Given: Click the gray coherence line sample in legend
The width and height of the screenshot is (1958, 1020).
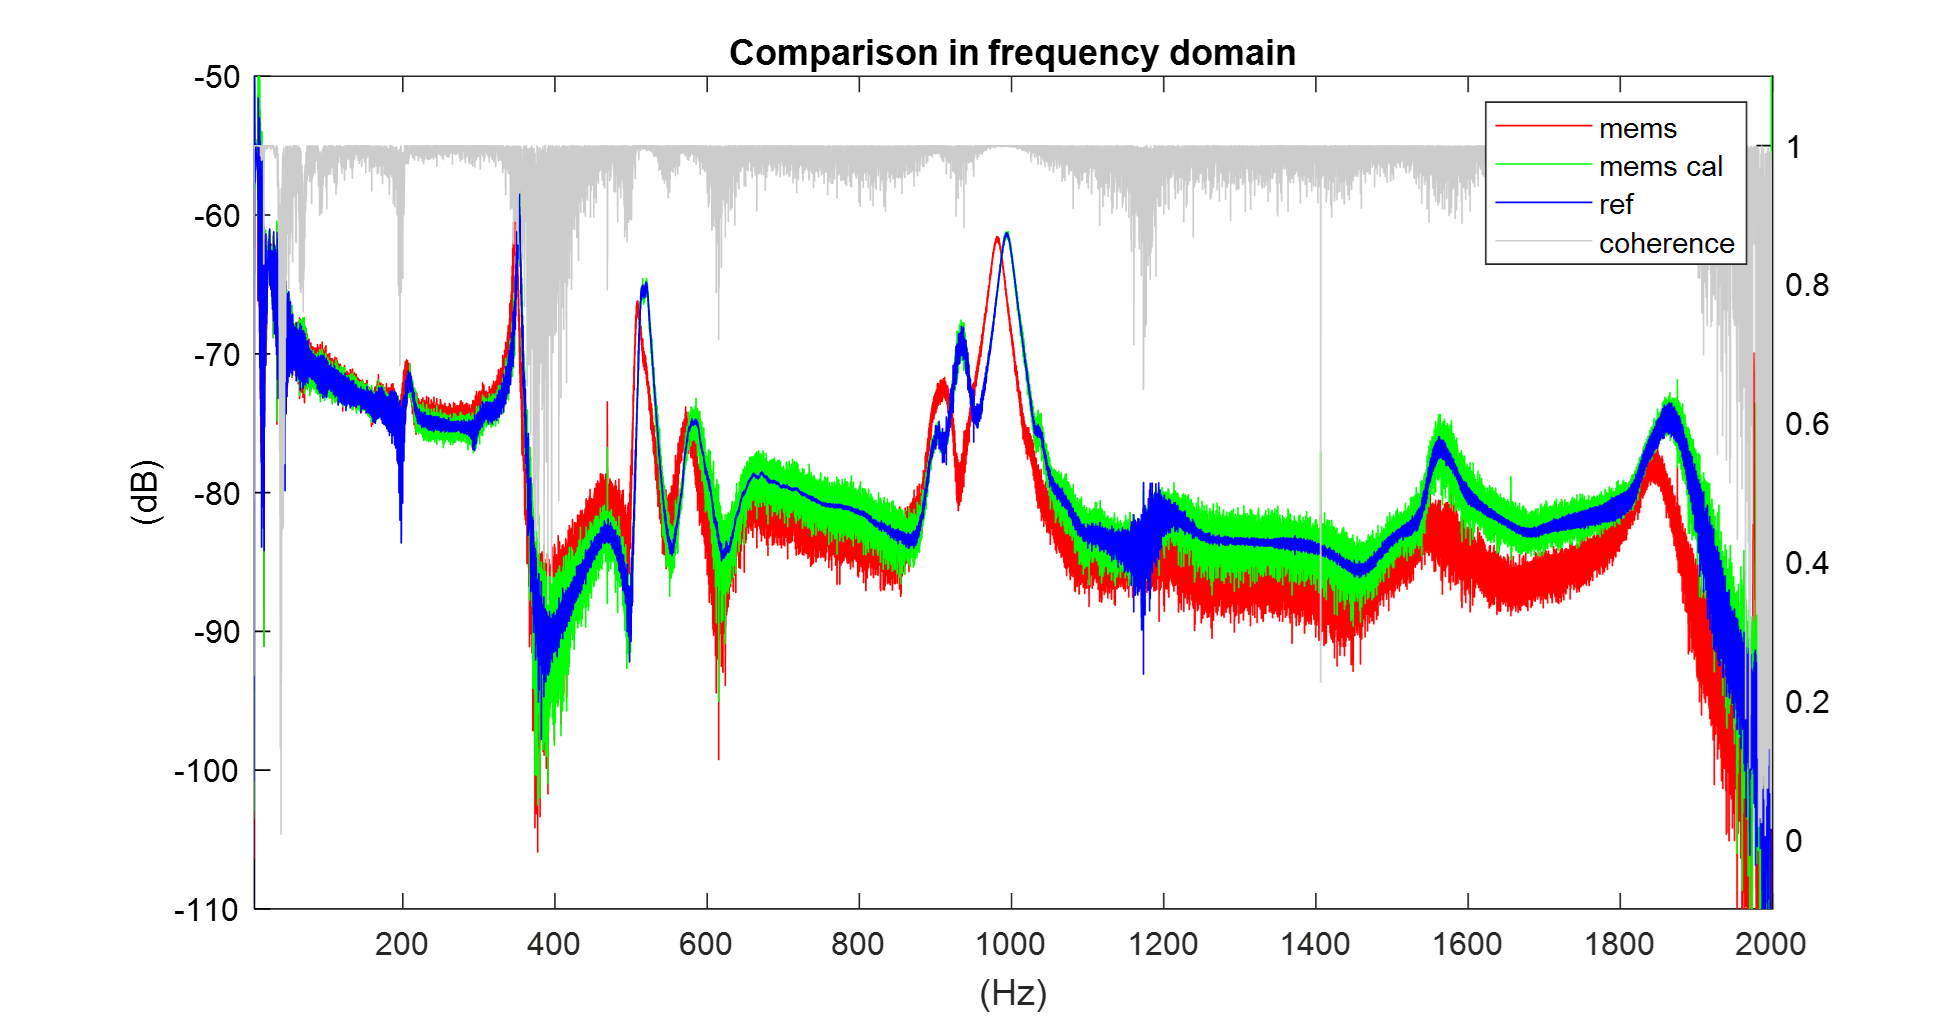Looking at the screenshot, I should tap(1542, 241).
